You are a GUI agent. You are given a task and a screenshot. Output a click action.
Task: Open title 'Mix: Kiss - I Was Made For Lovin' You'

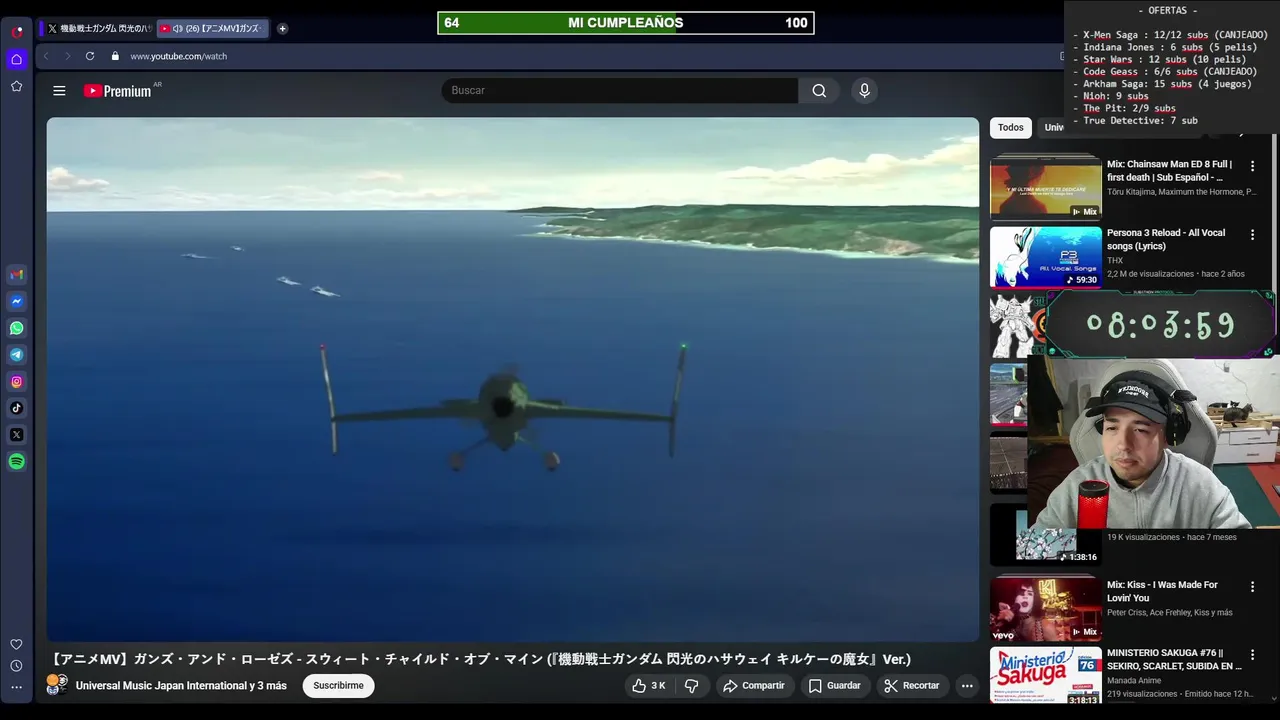[x=1162, y=592]
